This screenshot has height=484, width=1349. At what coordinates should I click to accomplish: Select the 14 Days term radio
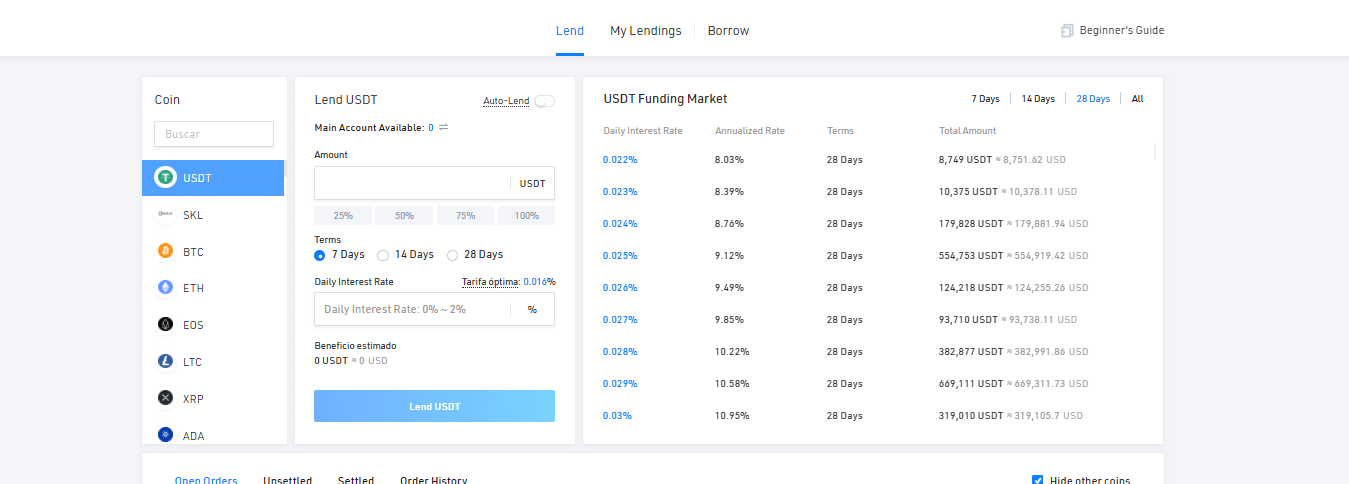383,255
